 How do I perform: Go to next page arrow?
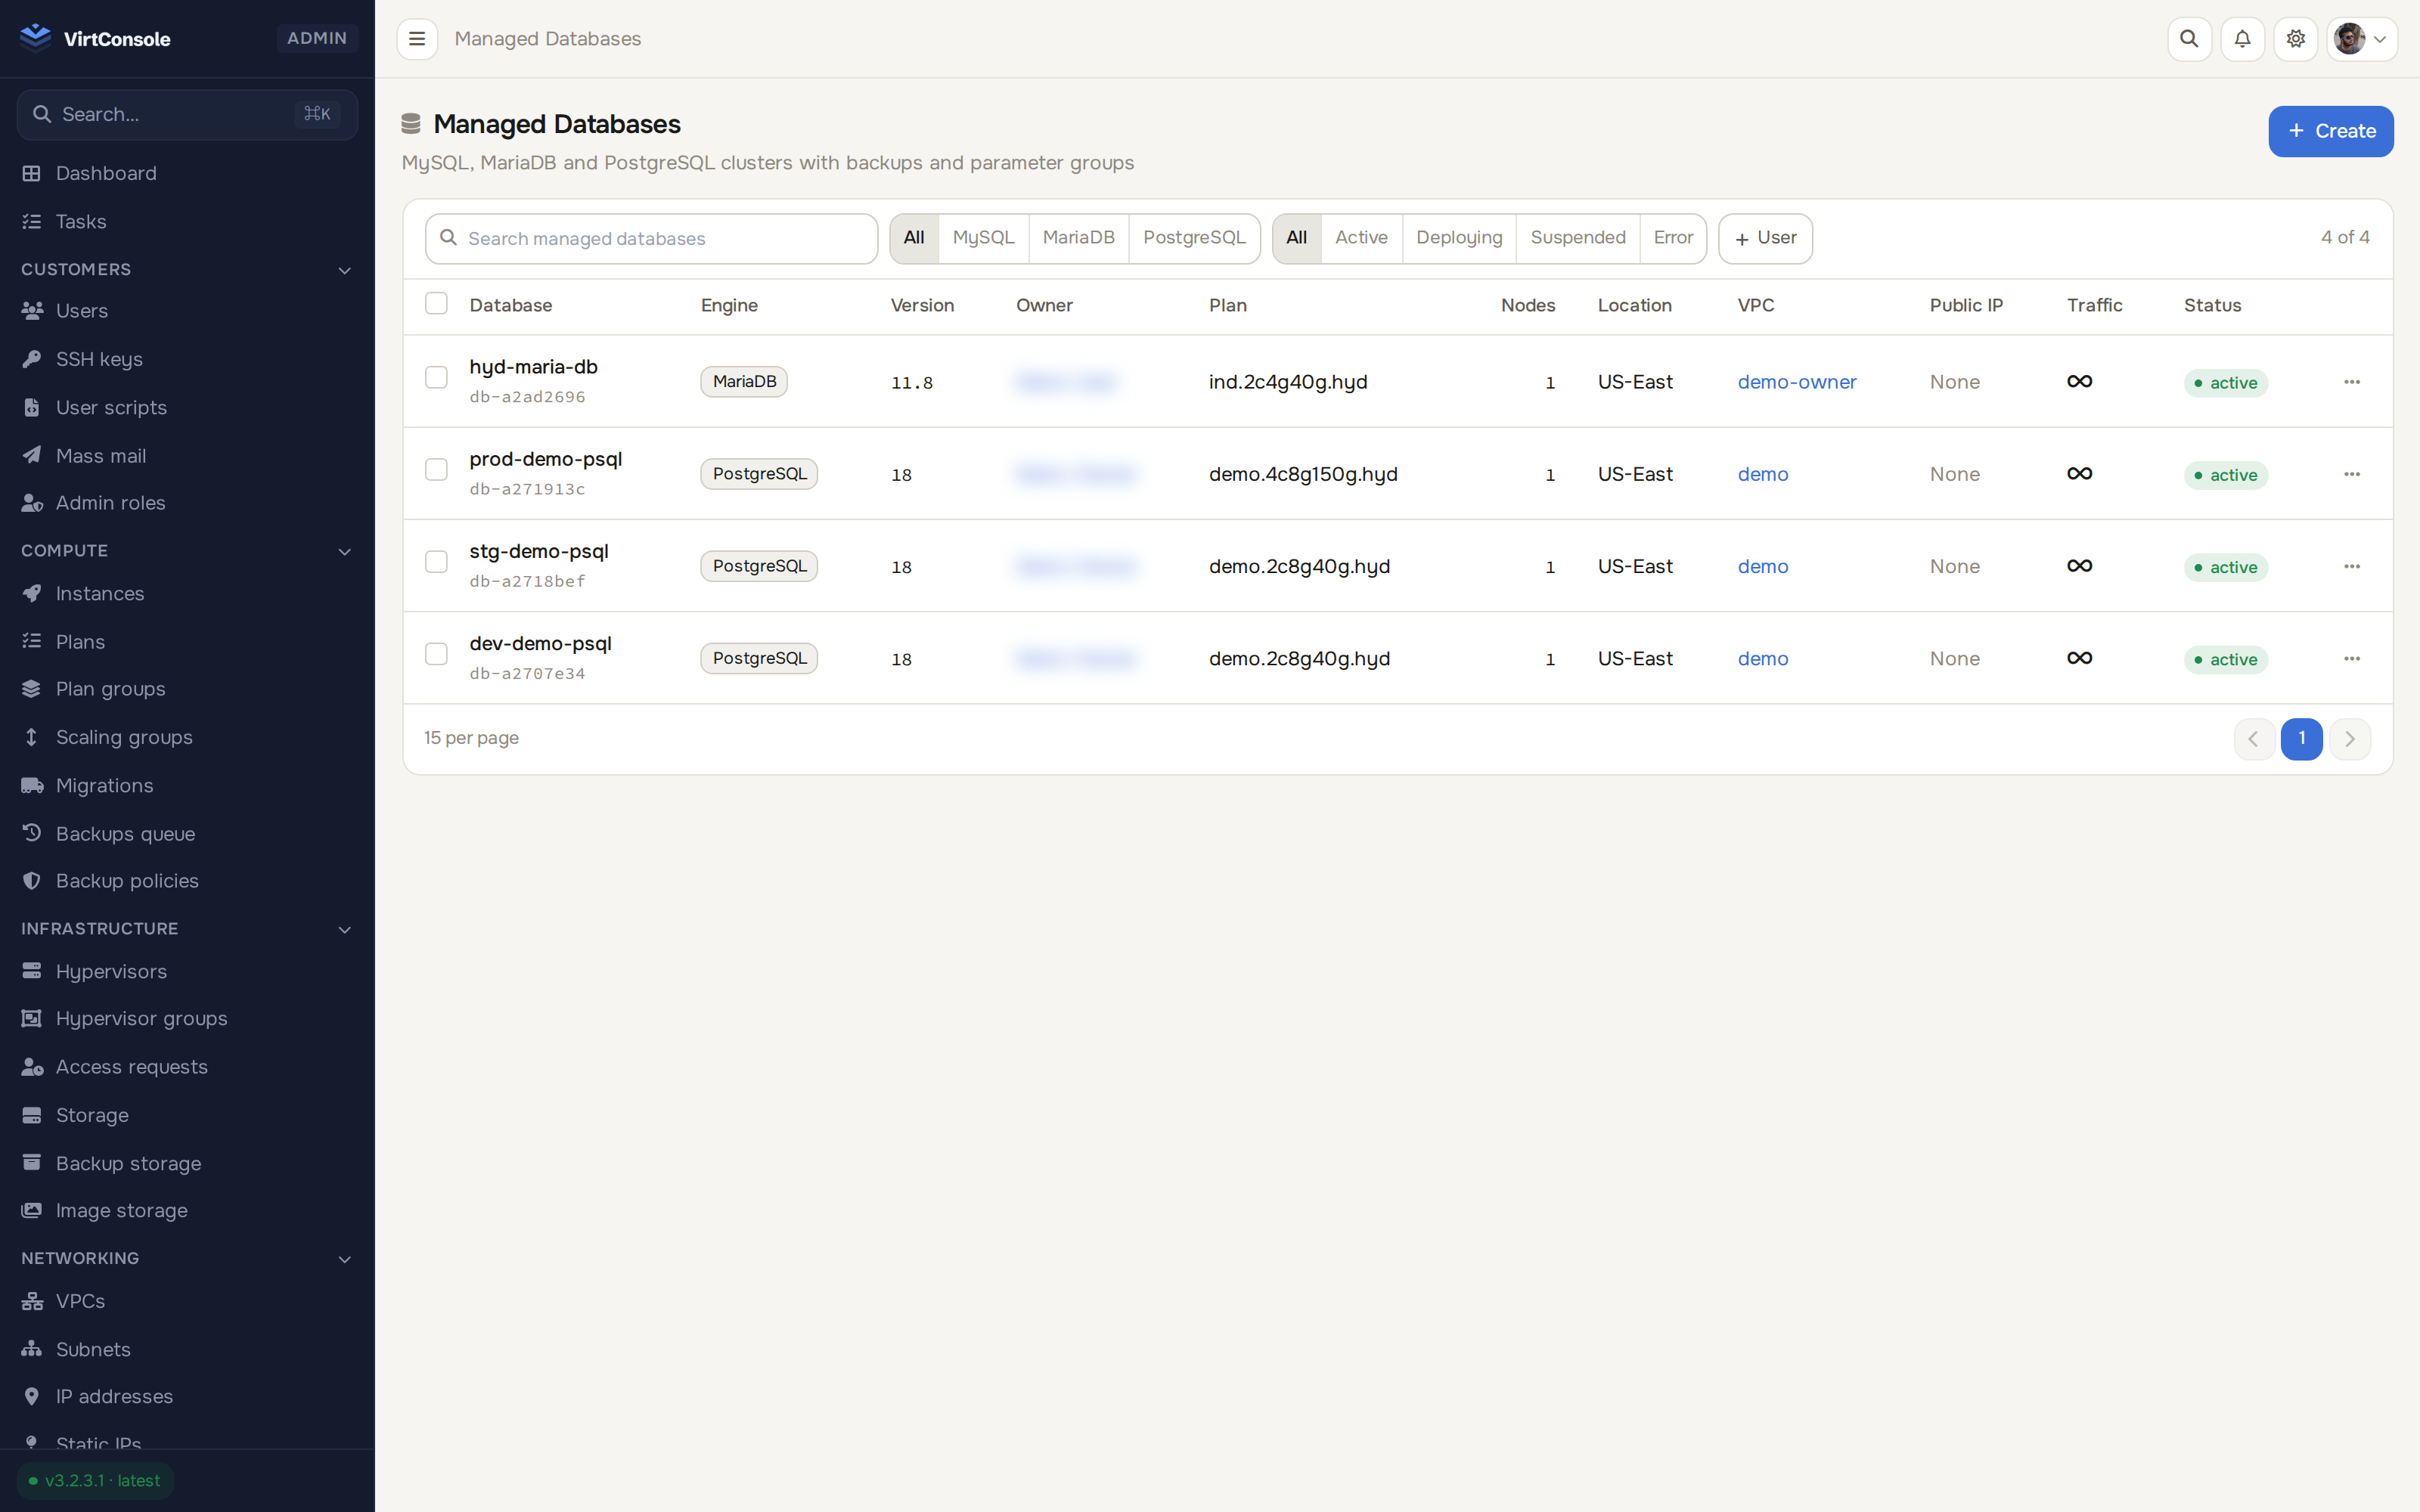tap(2349, 739)
